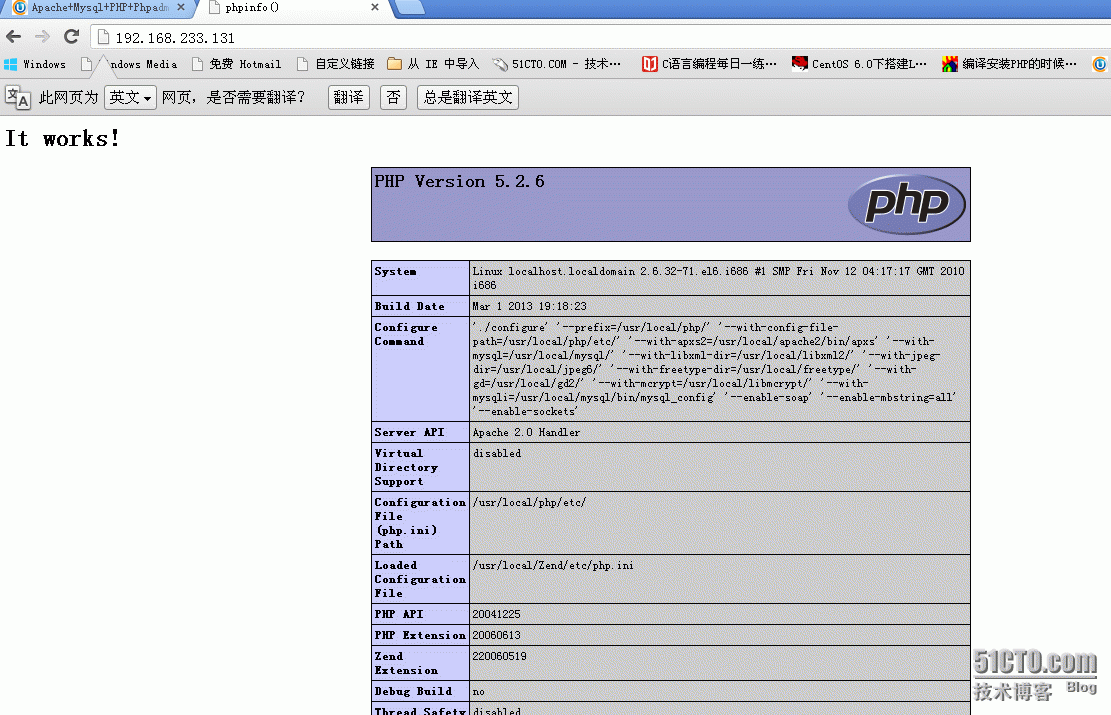Click the 'Apache 2.0 Handler' value
The width and height of the screenshot is (1111, 715).
coord(526,432)
